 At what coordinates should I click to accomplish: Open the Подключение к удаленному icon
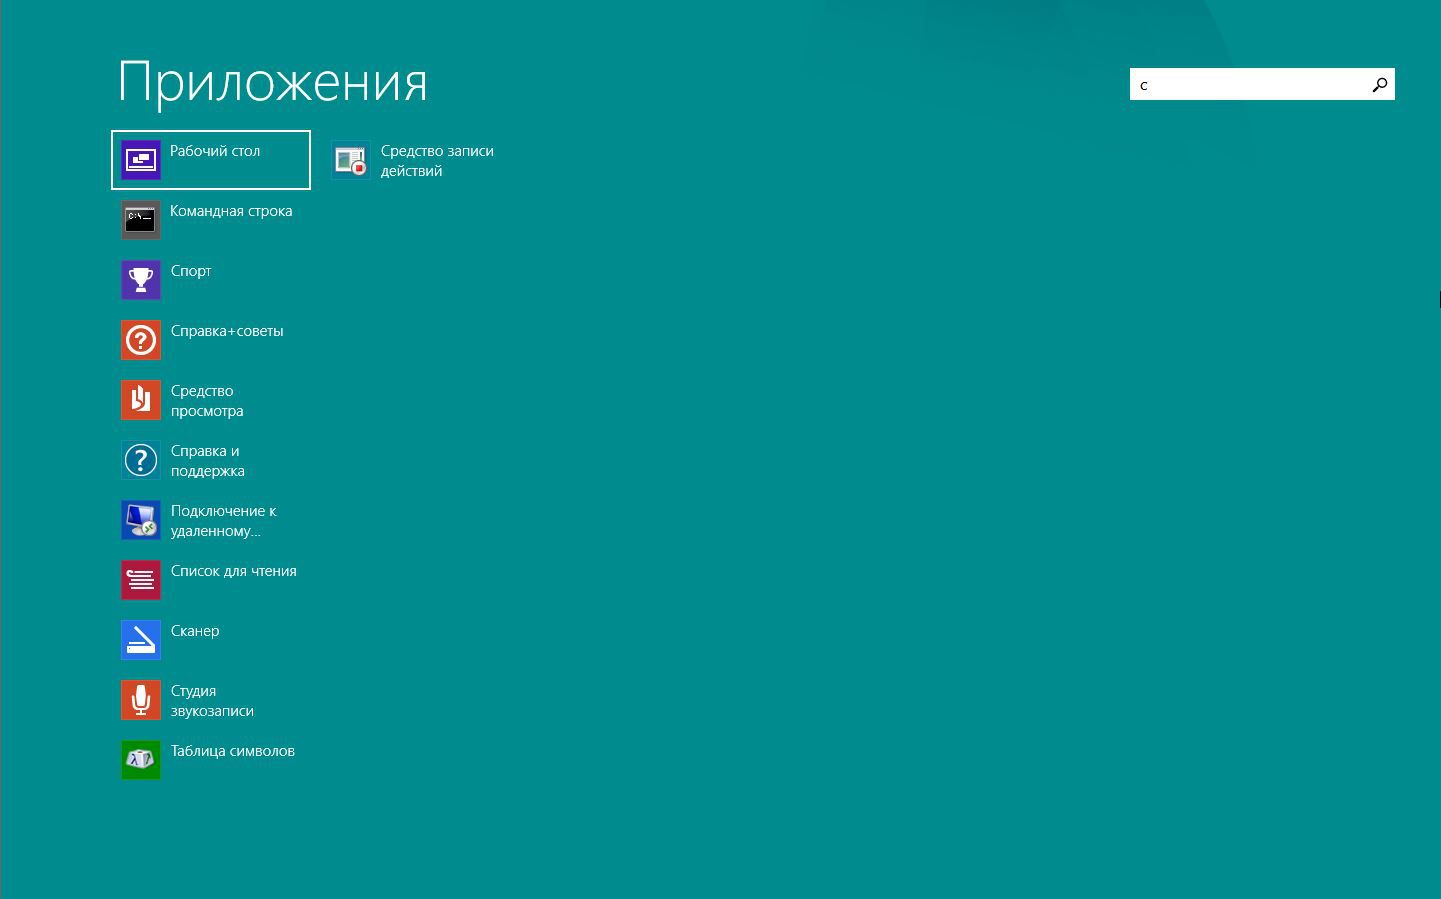[141, 520]
